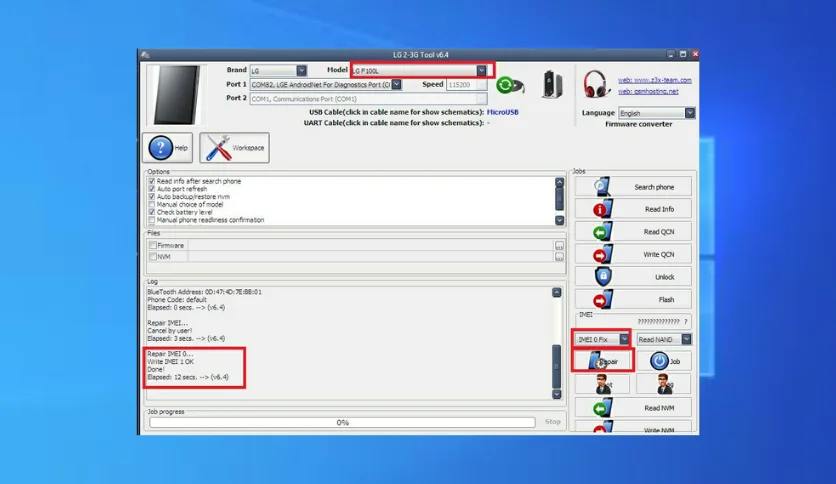Close the LG 2-3G Tool window
This screenshot has height=484, width=836.
pyautogui.click(x=695, y=54)
